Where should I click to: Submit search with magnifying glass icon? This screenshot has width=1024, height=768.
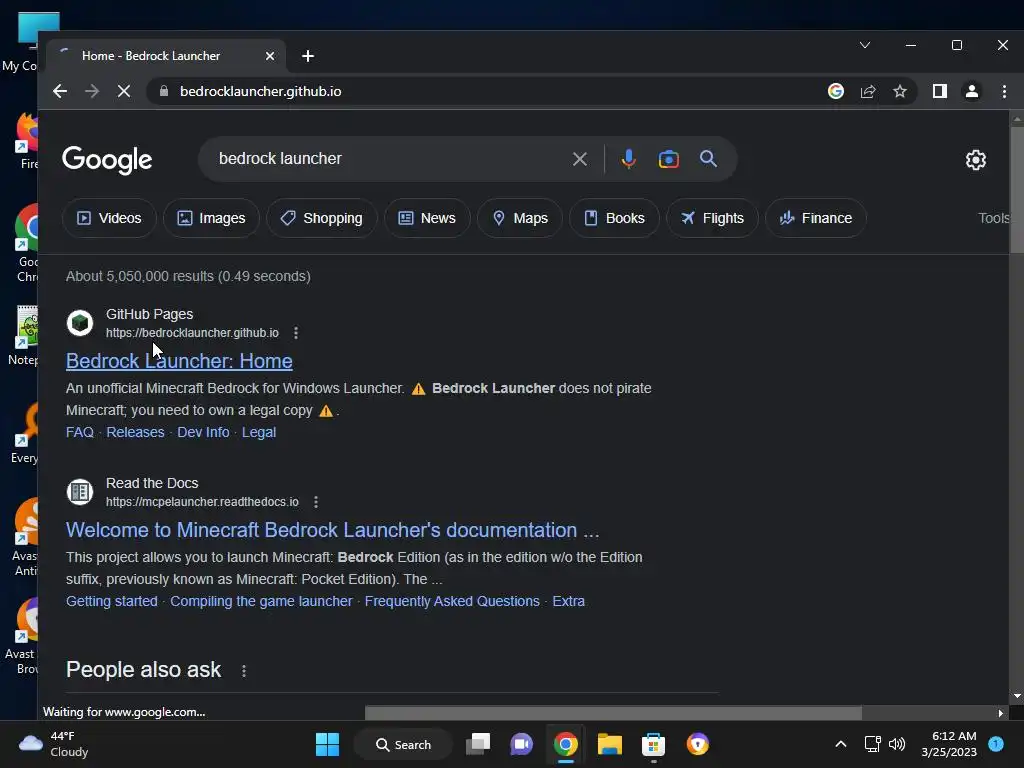coord(709,159)
